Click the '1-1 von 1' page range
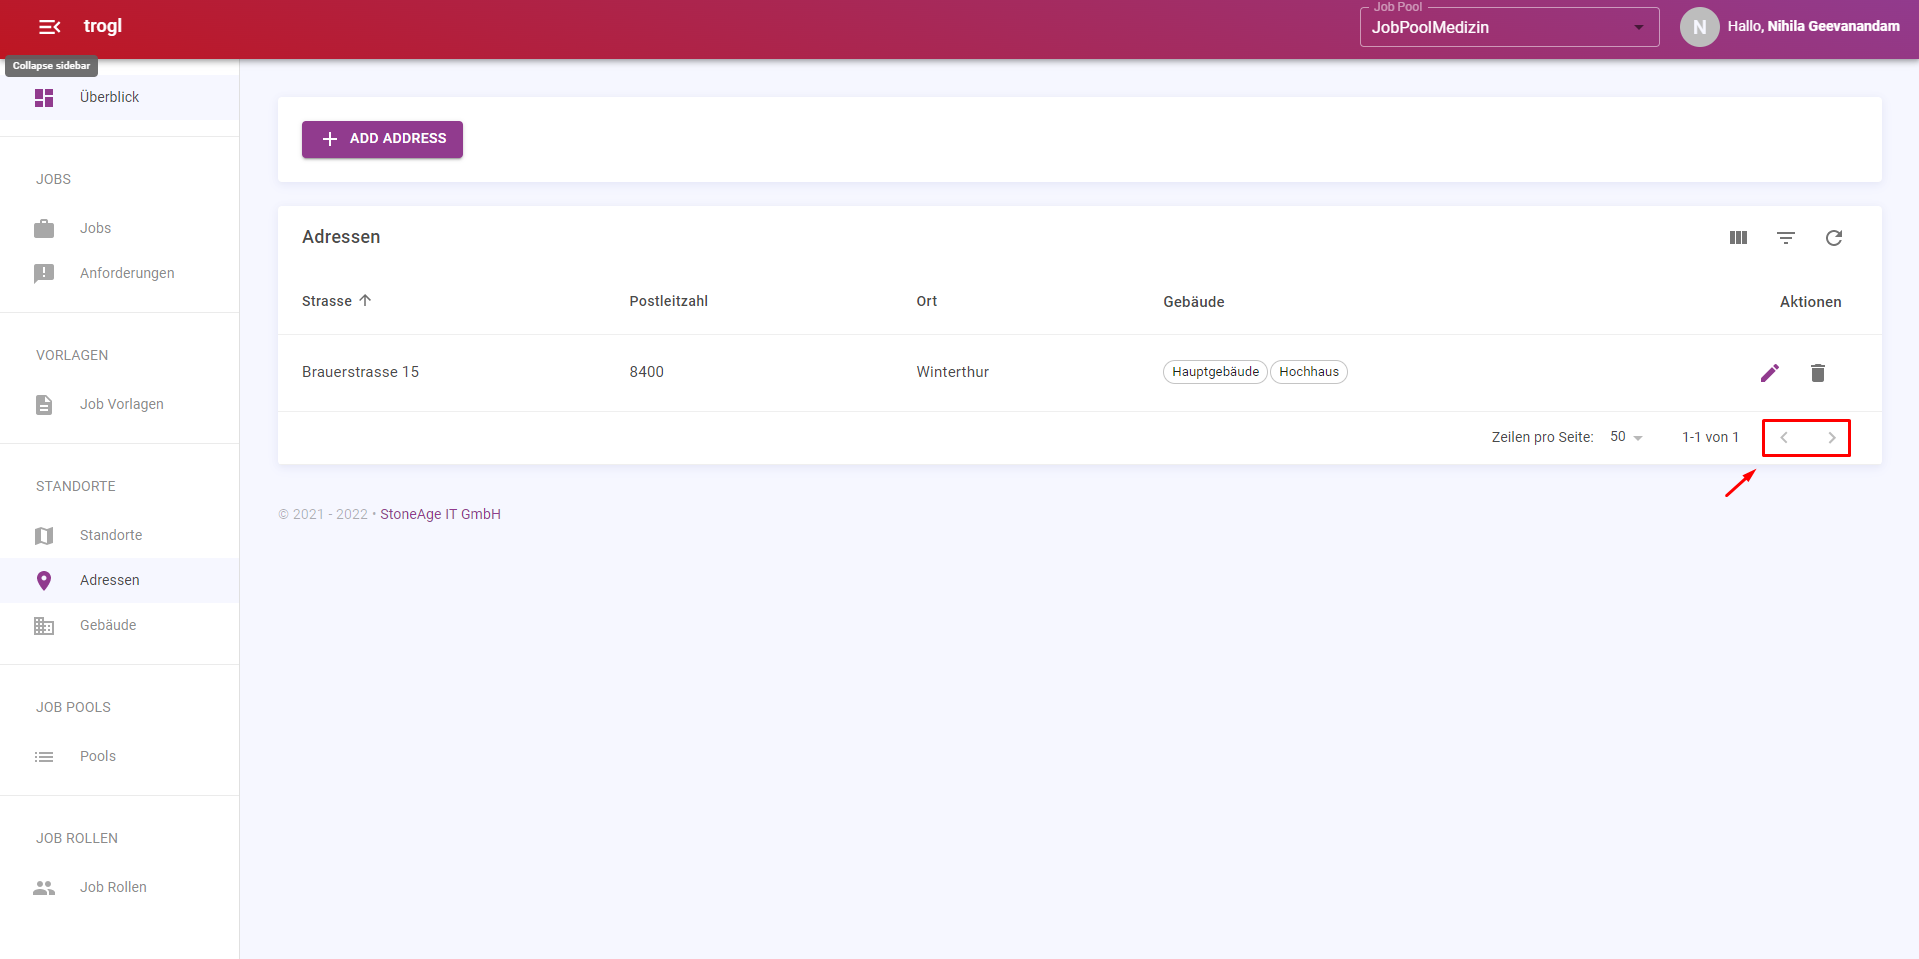Viewport: 1919px width, 959px height. [x=1710, y=437]
